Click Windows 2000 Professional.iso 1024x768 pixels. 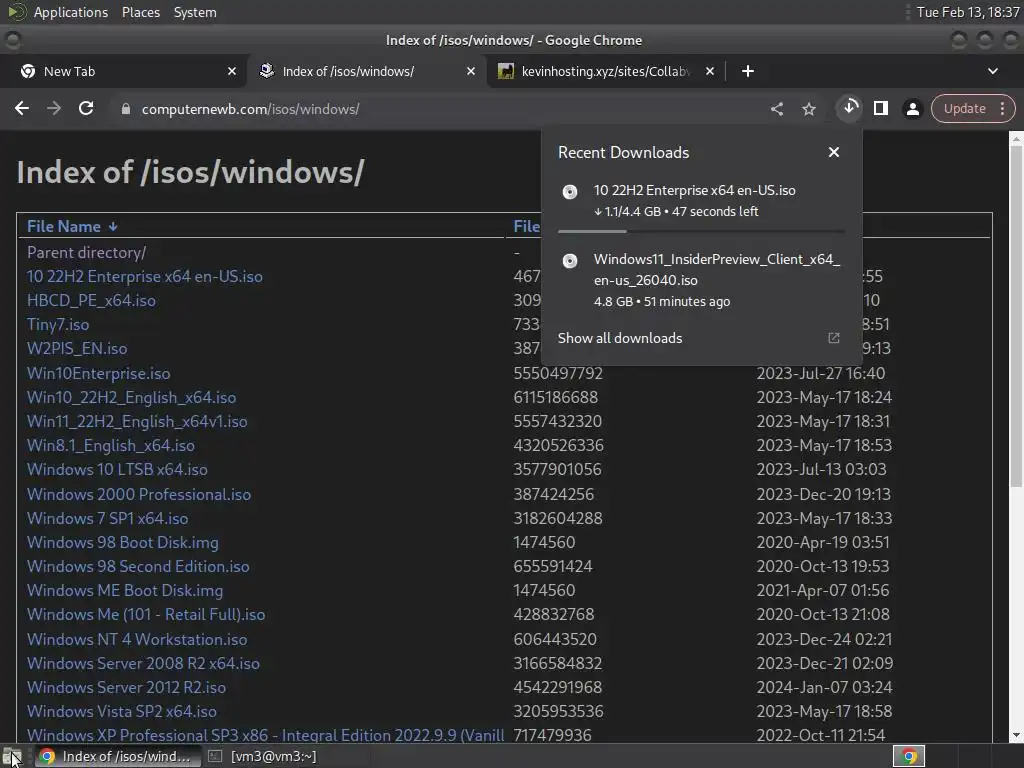coord(138,494)
